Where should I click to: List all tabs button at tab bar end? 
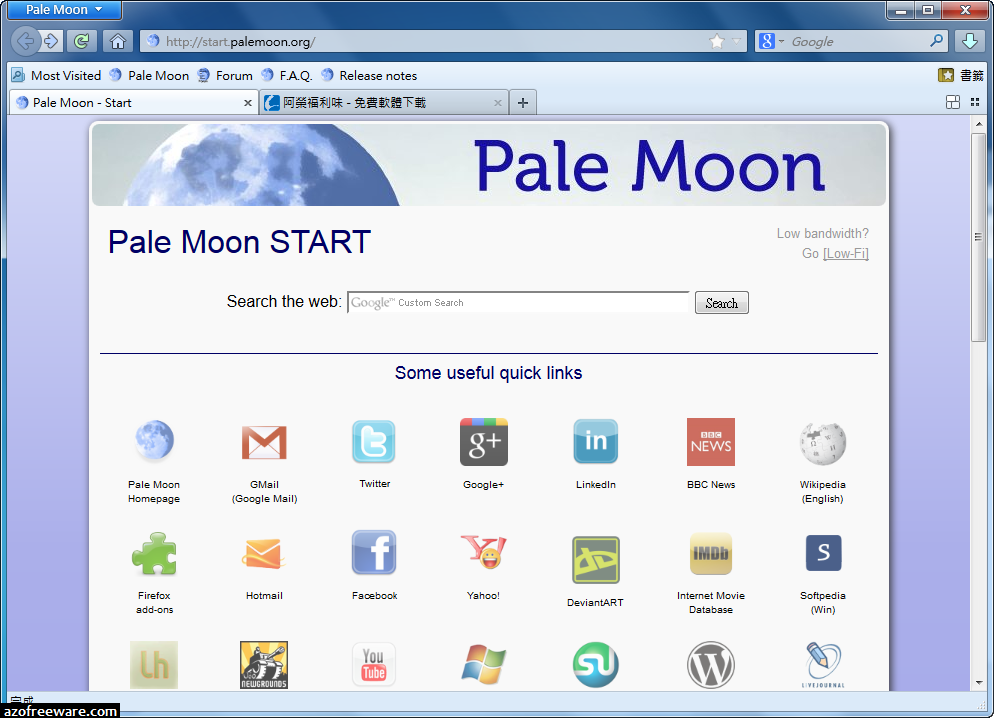(x=975, y=102)
